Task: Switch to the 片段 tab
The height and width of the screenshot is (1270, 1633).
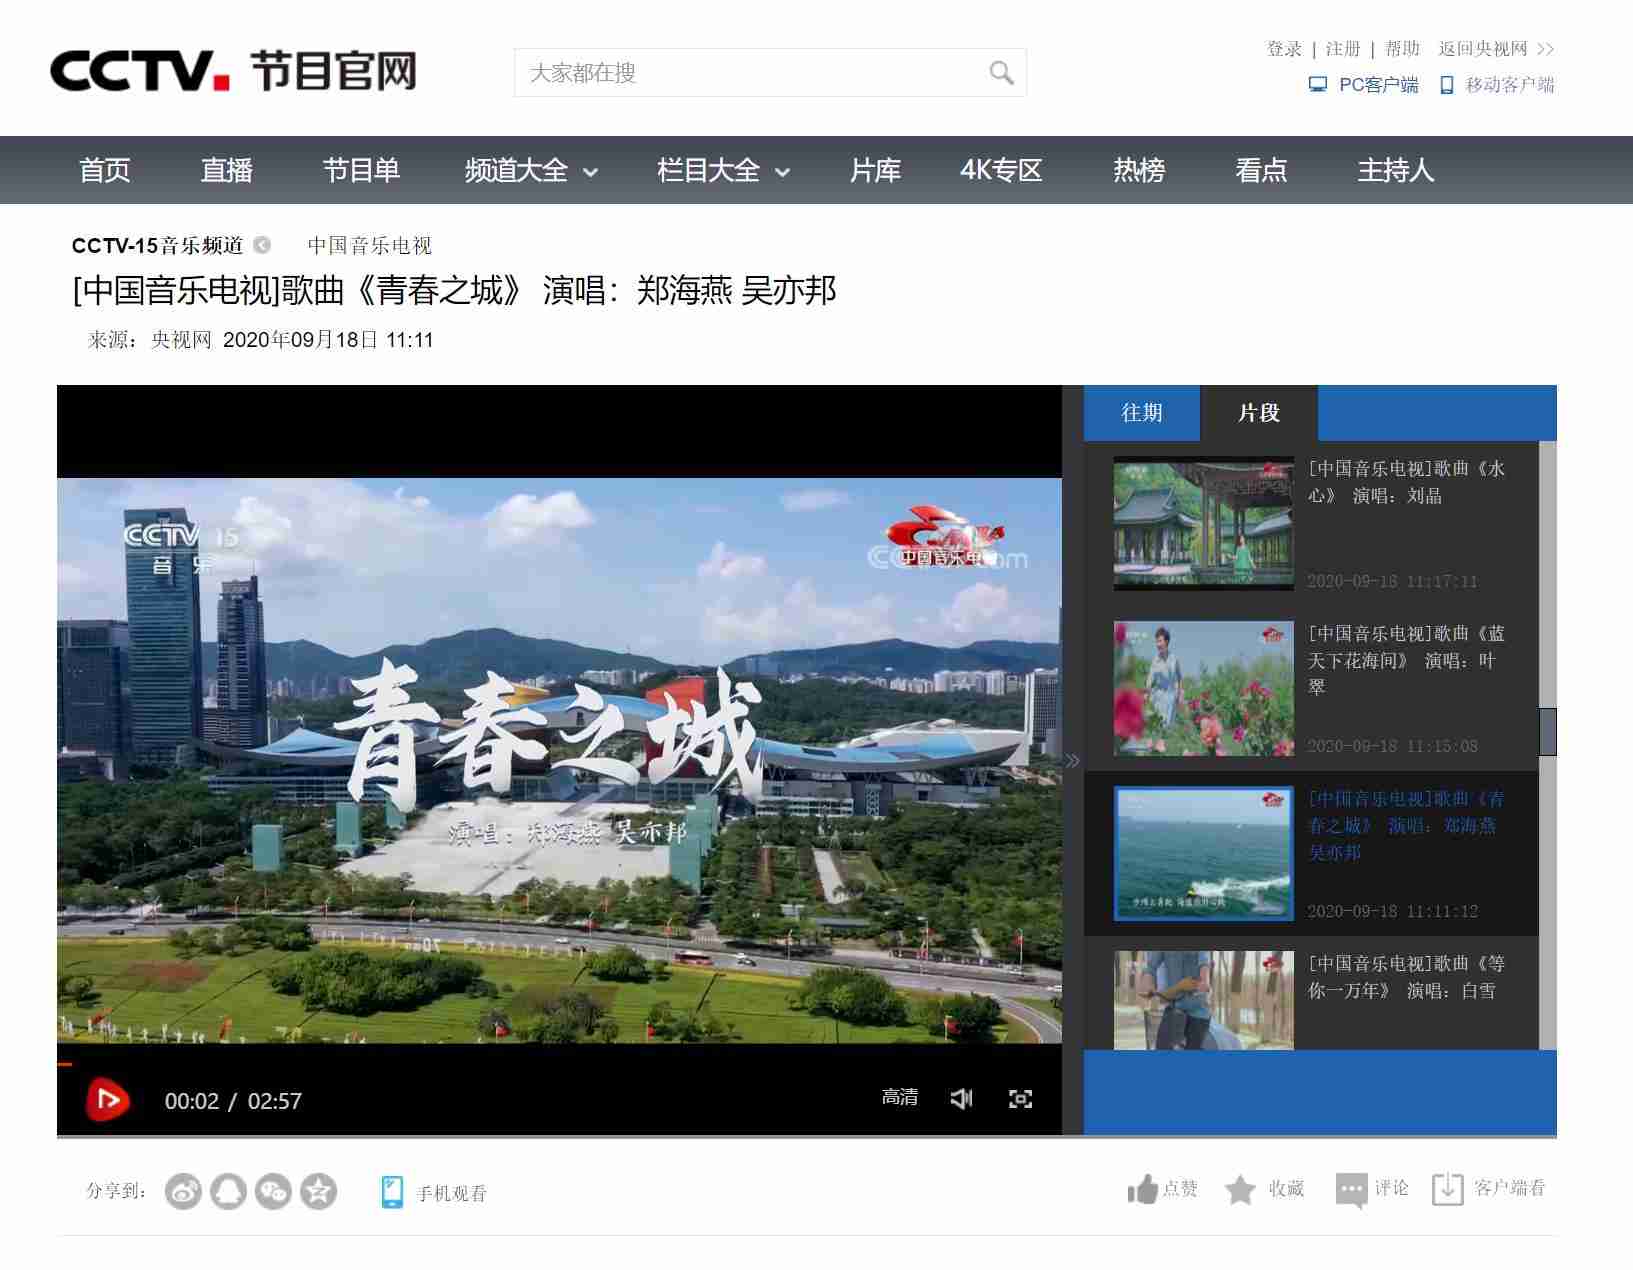Action: tap(1259, 413)
